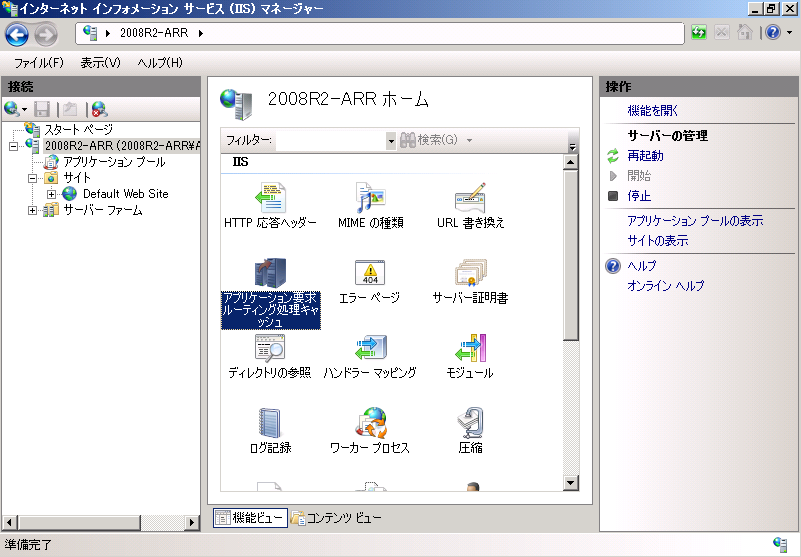Click the arrow after 2008R2-ARR in address bar
This screenshot has width=801, height=557.
[x=201, y=34]
